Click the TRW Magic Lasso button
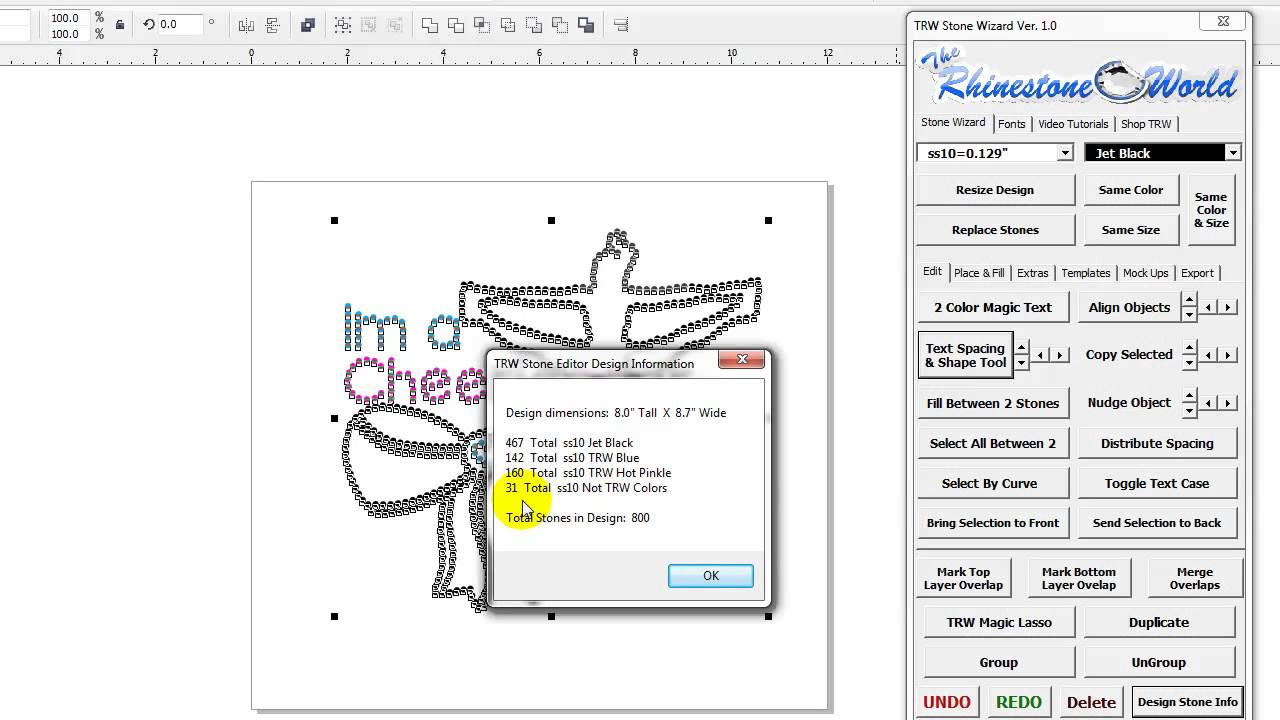The image size is (1280, 720). (999, 622)
